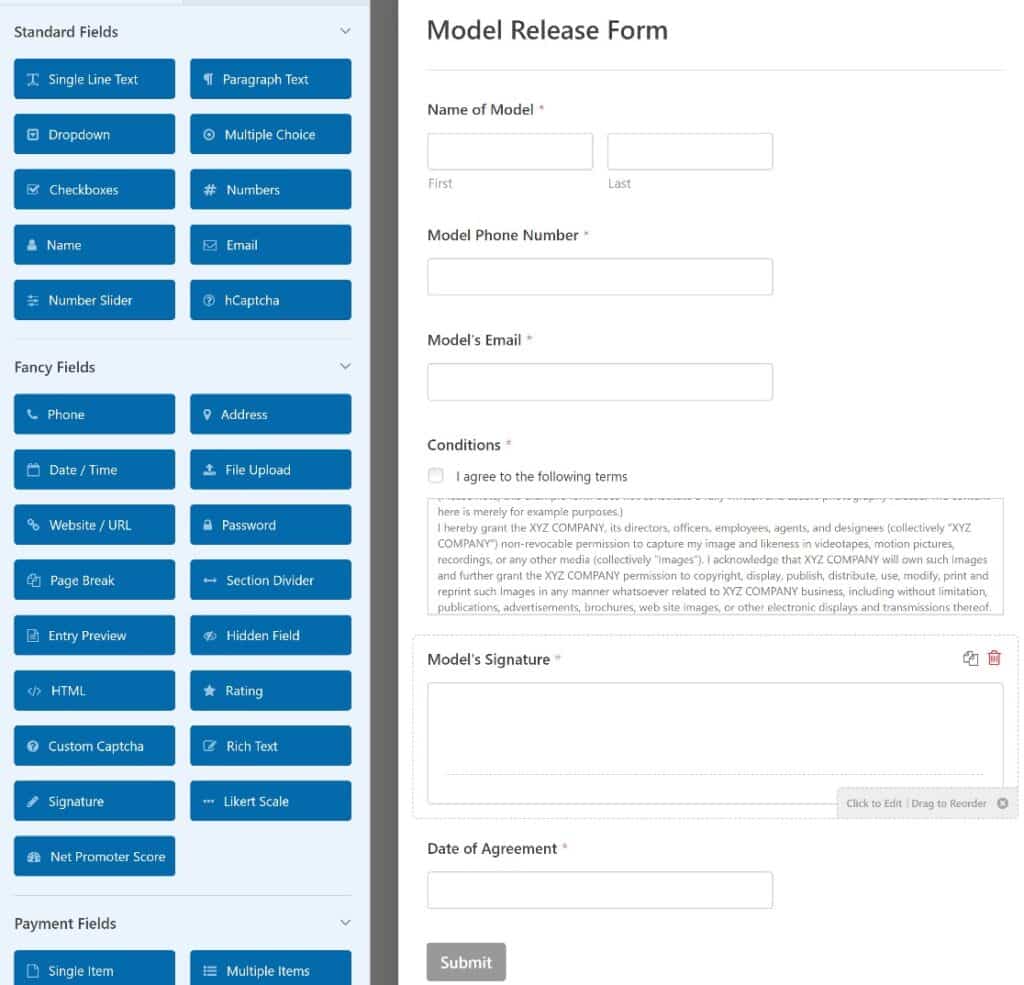Dismiss the Click to Edit tooltip
The width and height of the screenshot is (1024, 985).
click(1002, 802)
